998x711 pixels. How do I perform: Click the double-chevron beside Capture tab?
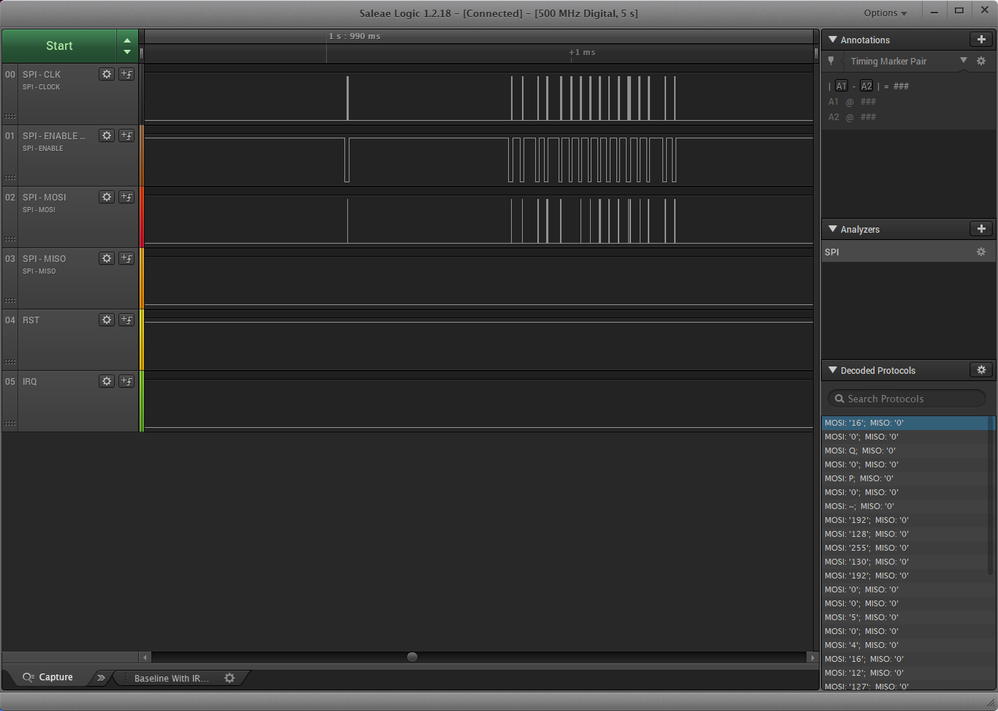tap(101, 678)
